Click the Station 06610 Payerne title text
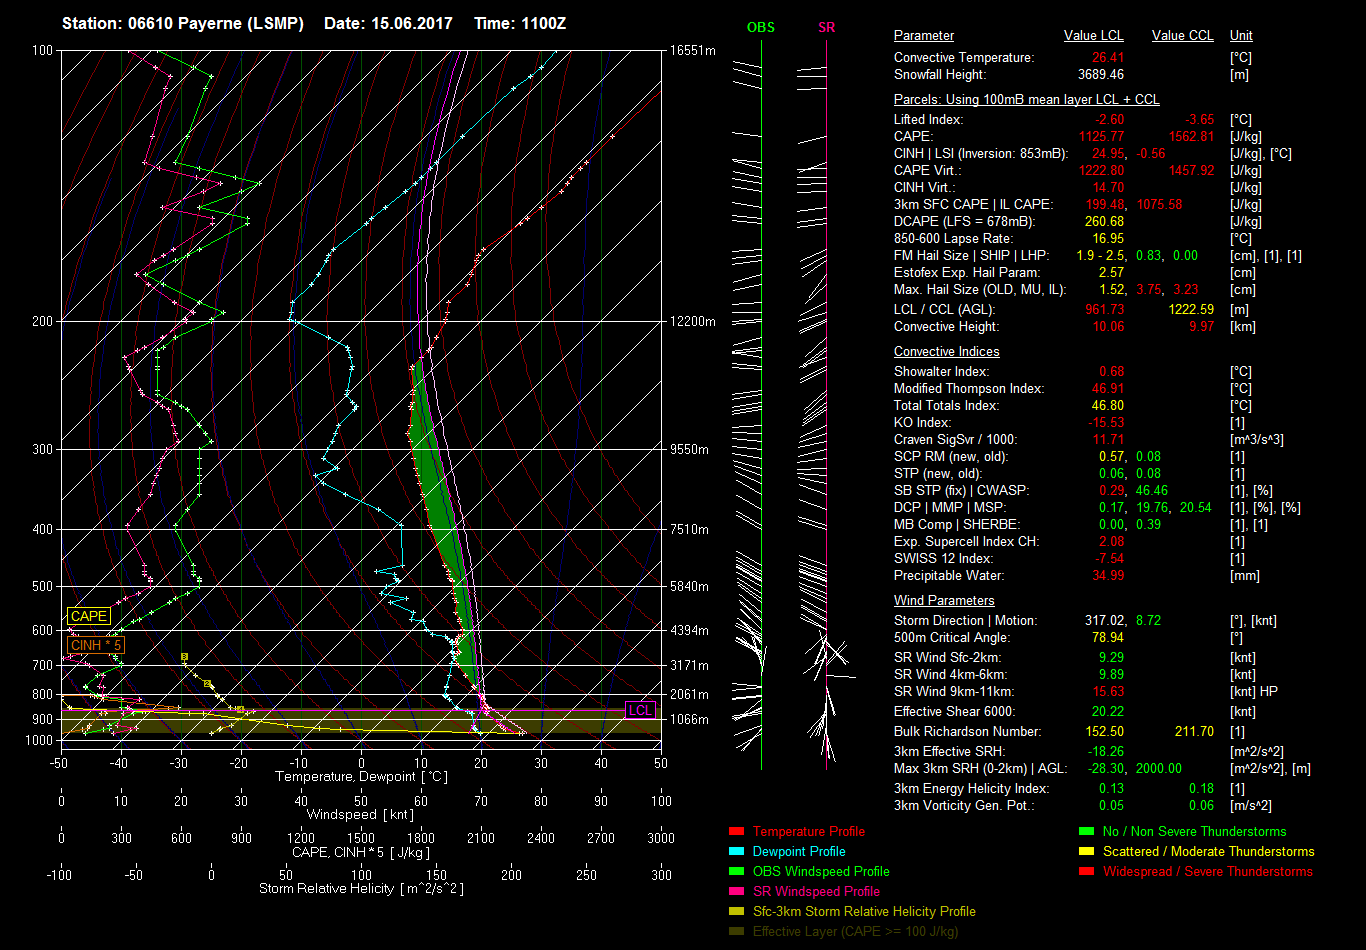 click(183, 23)
